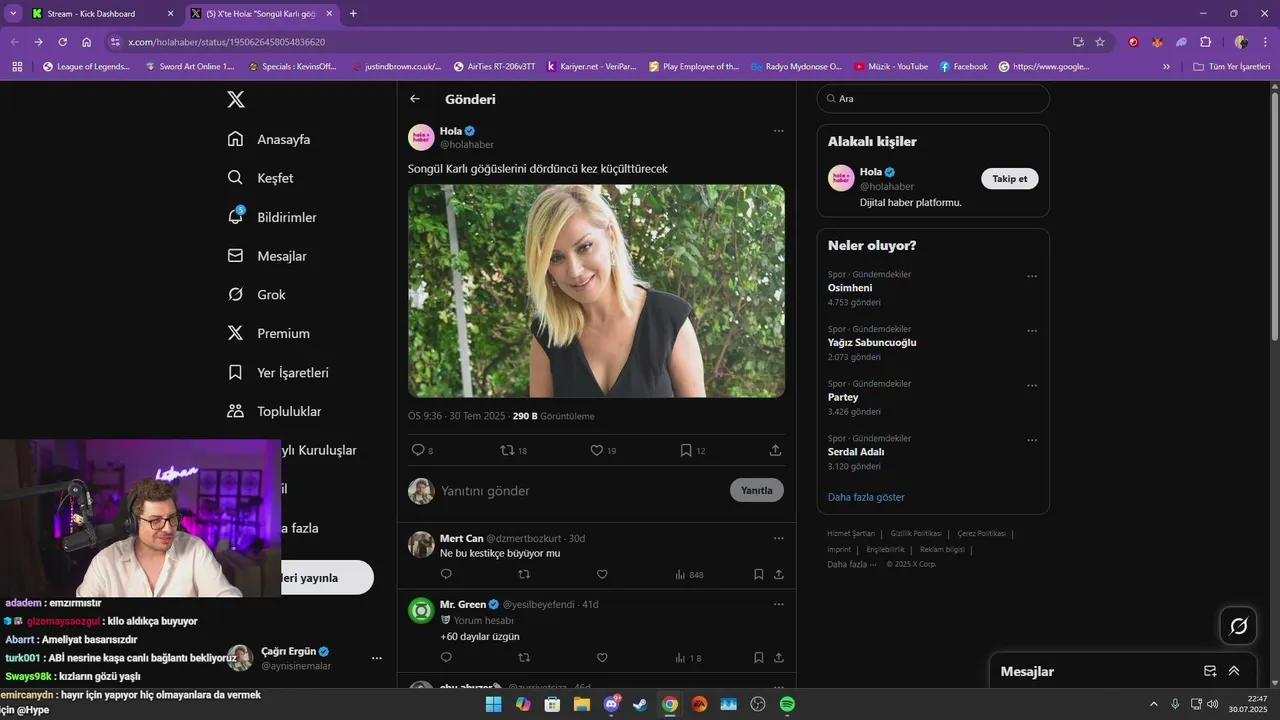Expand the Mesajlar drawer
The image size is (1280, 720).
(1234, 671)
